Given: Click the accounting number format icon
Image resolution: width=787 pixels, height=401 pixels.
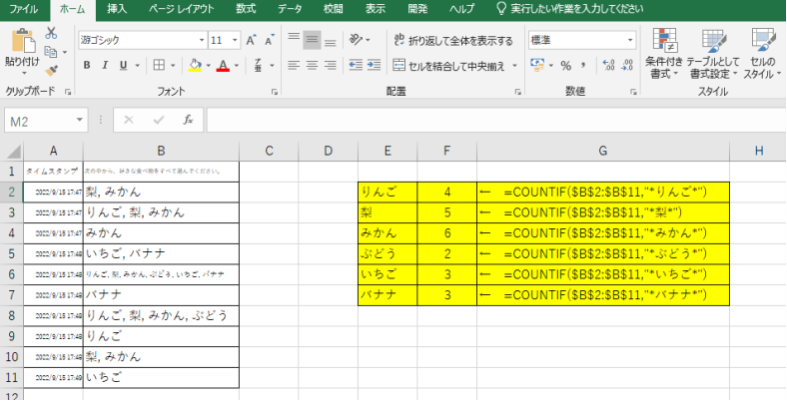Looking at the screenshot, I should 538,65.
